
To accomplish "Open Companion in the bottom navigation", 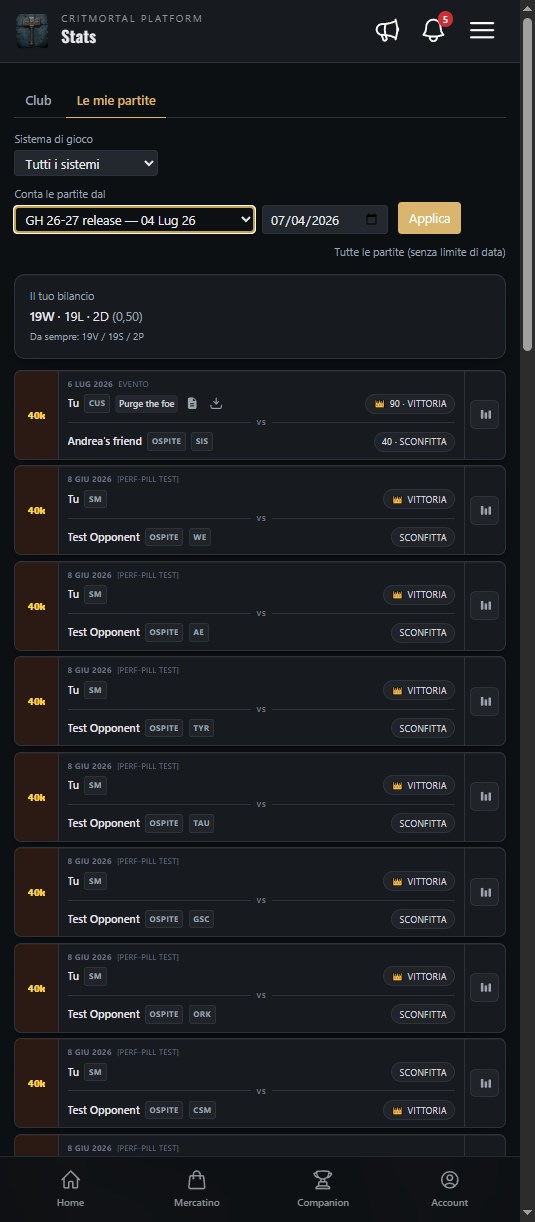I will pyautogui.click(x=323, y=1189).
